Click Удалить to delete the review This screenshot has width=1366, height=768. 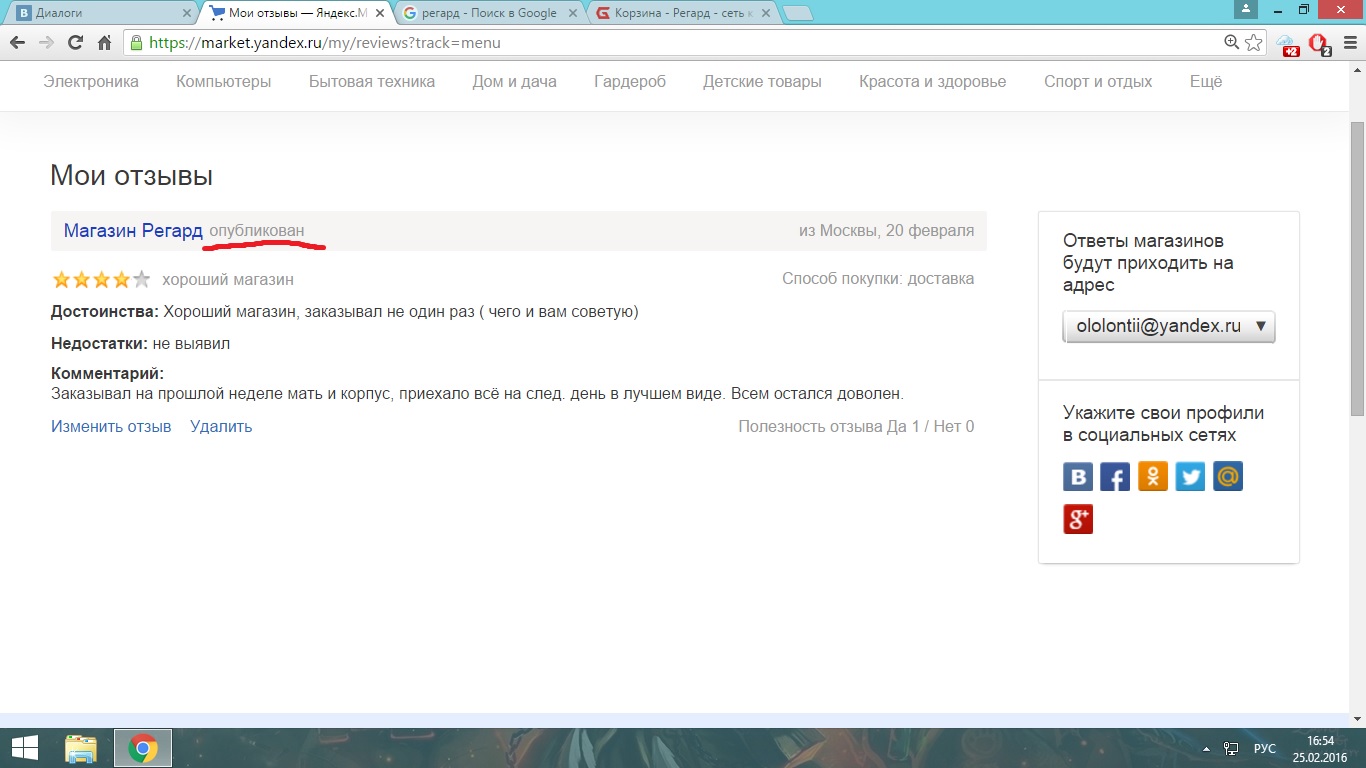click(x=221, y=426)
